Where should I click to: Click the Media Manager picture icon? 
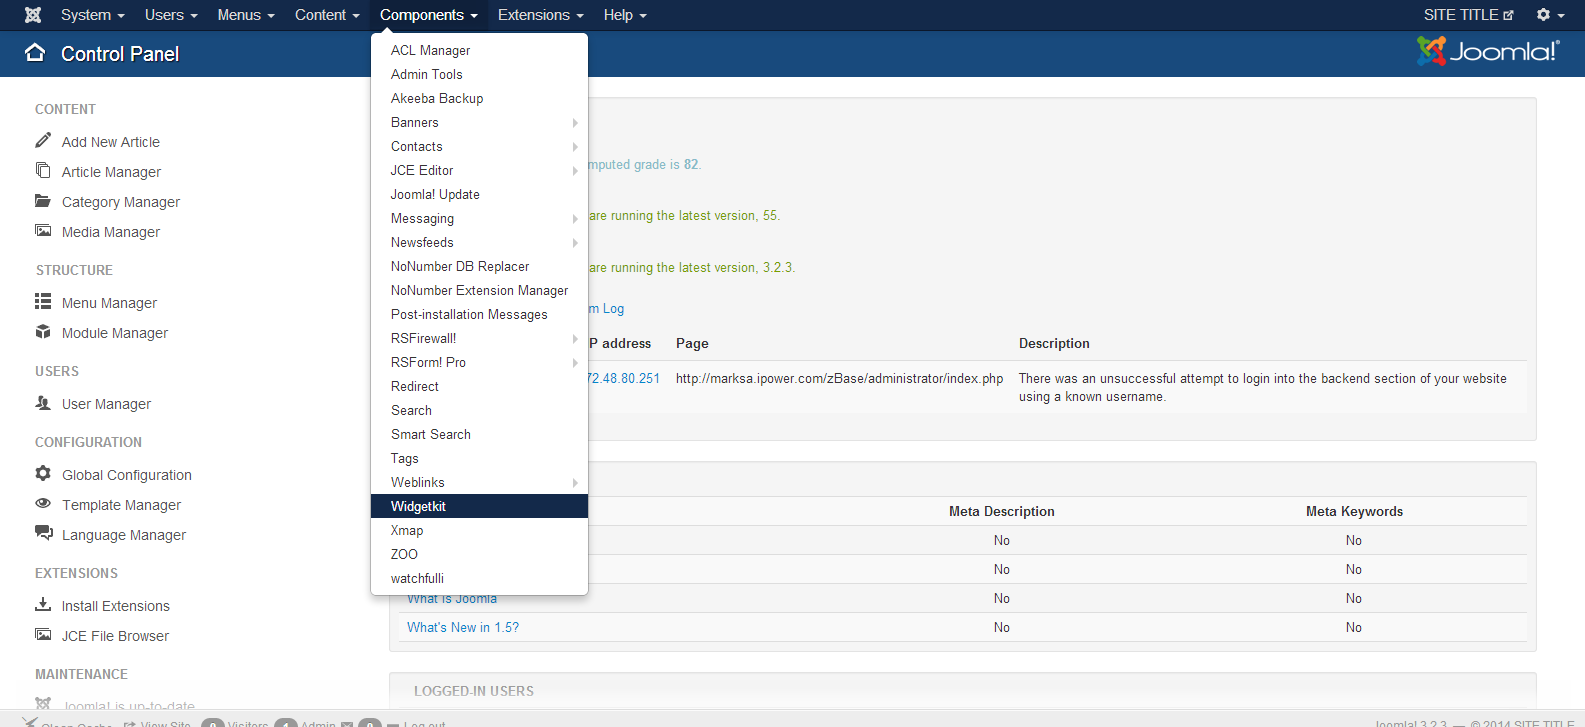coord(43,230)
